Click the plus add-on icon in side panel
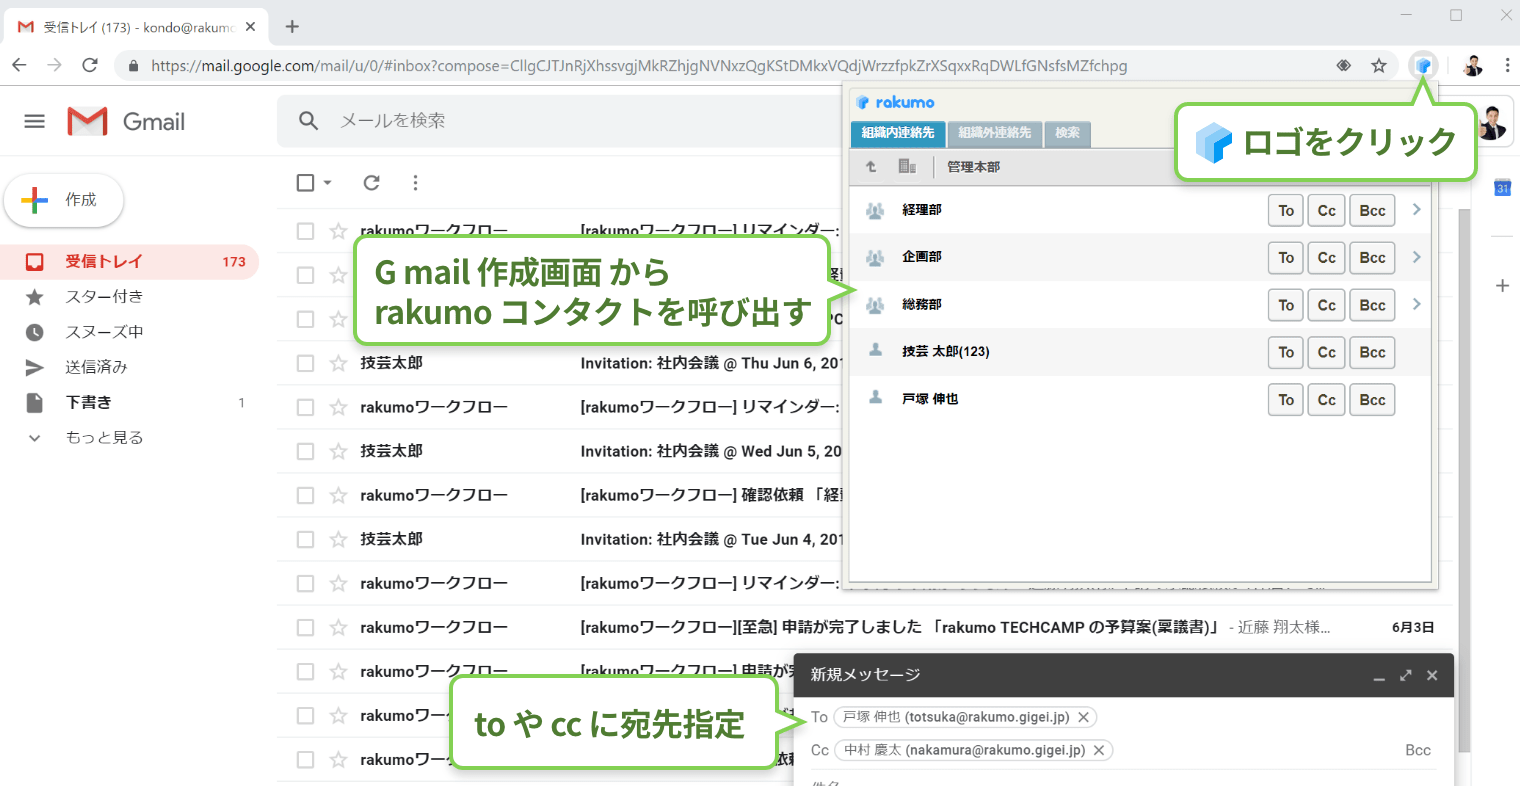The height and width of the screenshot is (786, 1520). click(x=1502, y=286)
